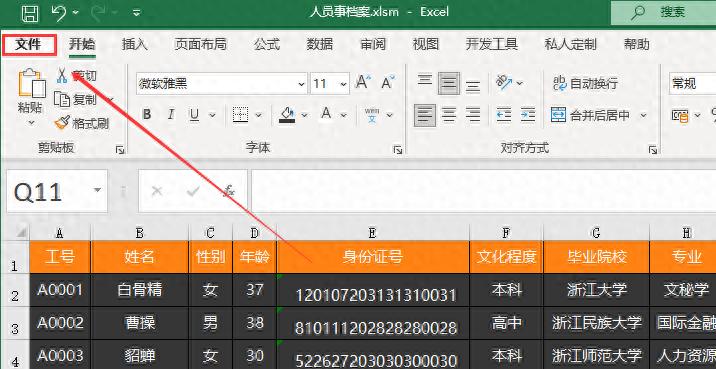This screenshot has height=369, width=716.
Task: Toggle the align left button
Action: 425,115
